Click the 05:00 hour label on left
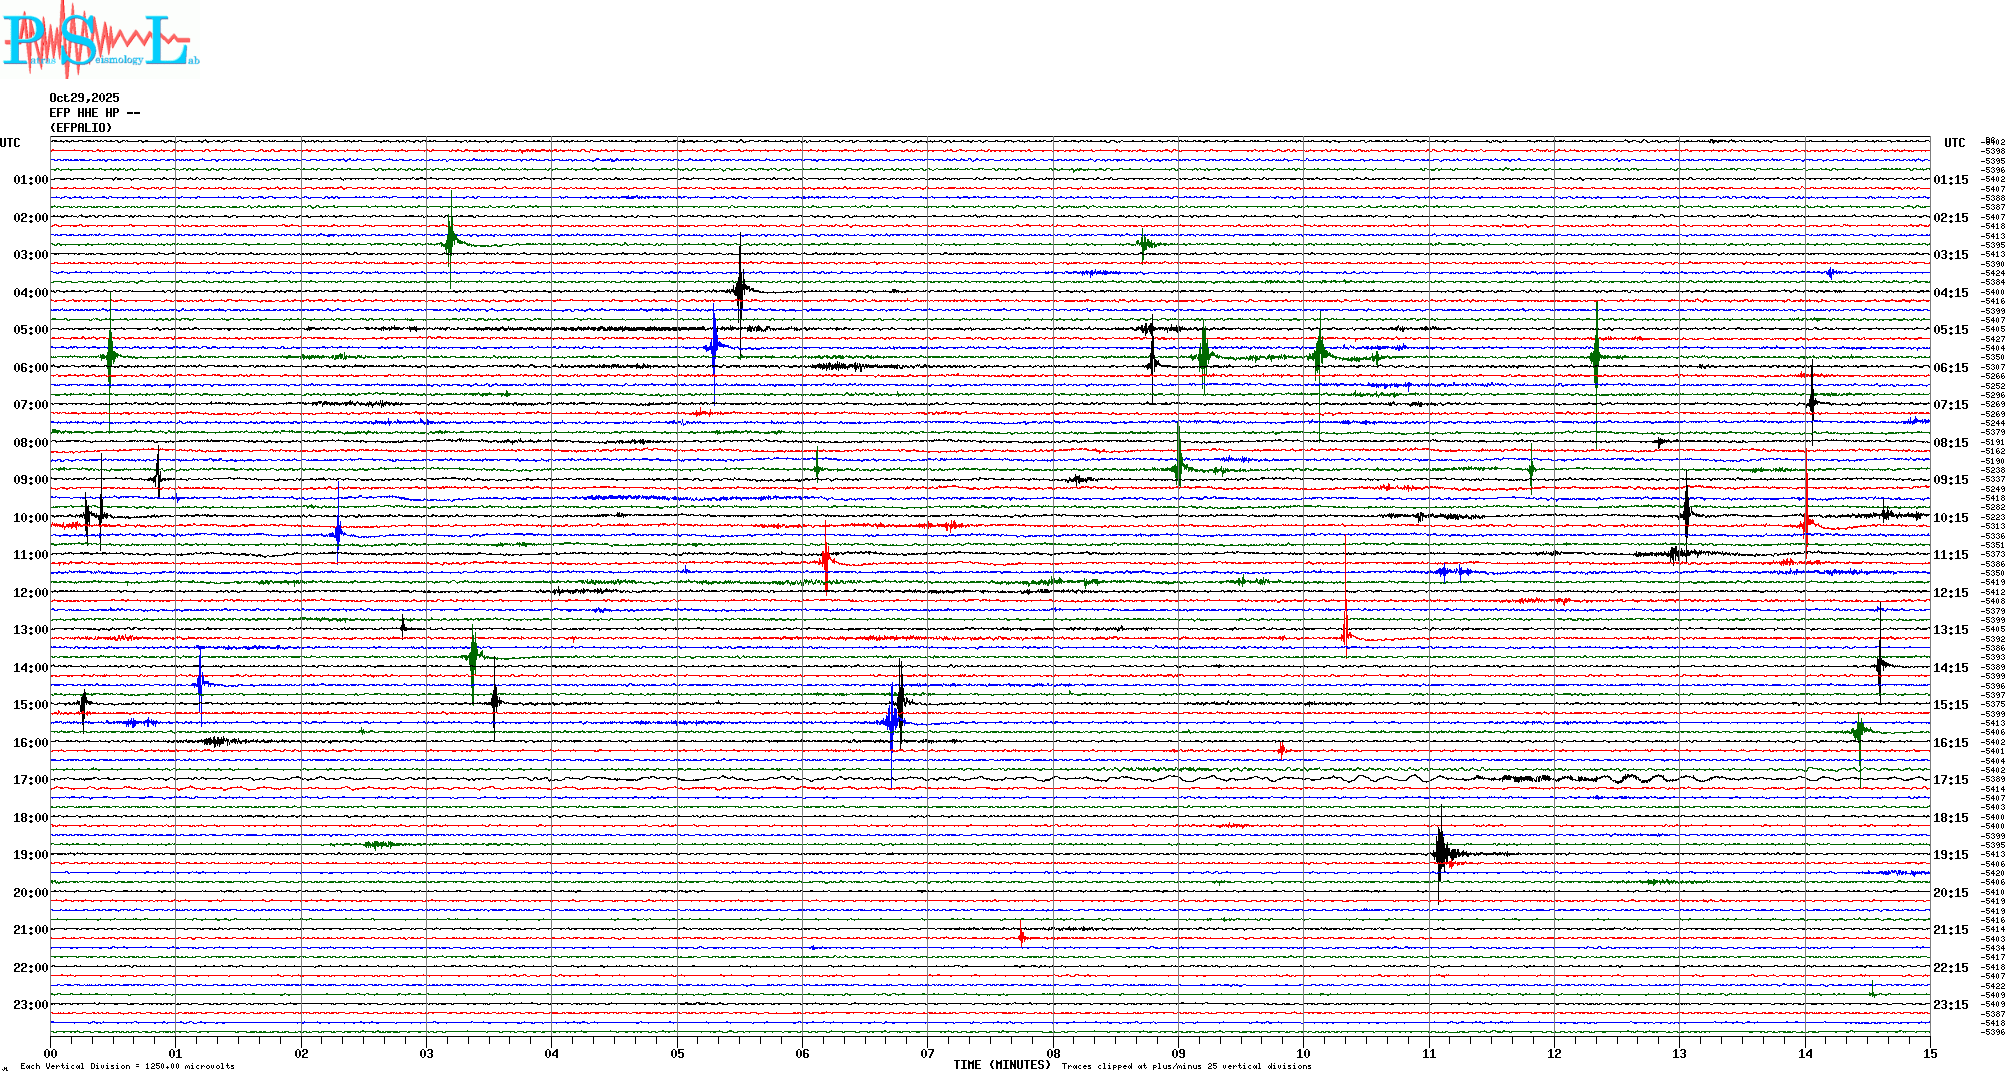2010x1080 pixels. pos(30,330)
